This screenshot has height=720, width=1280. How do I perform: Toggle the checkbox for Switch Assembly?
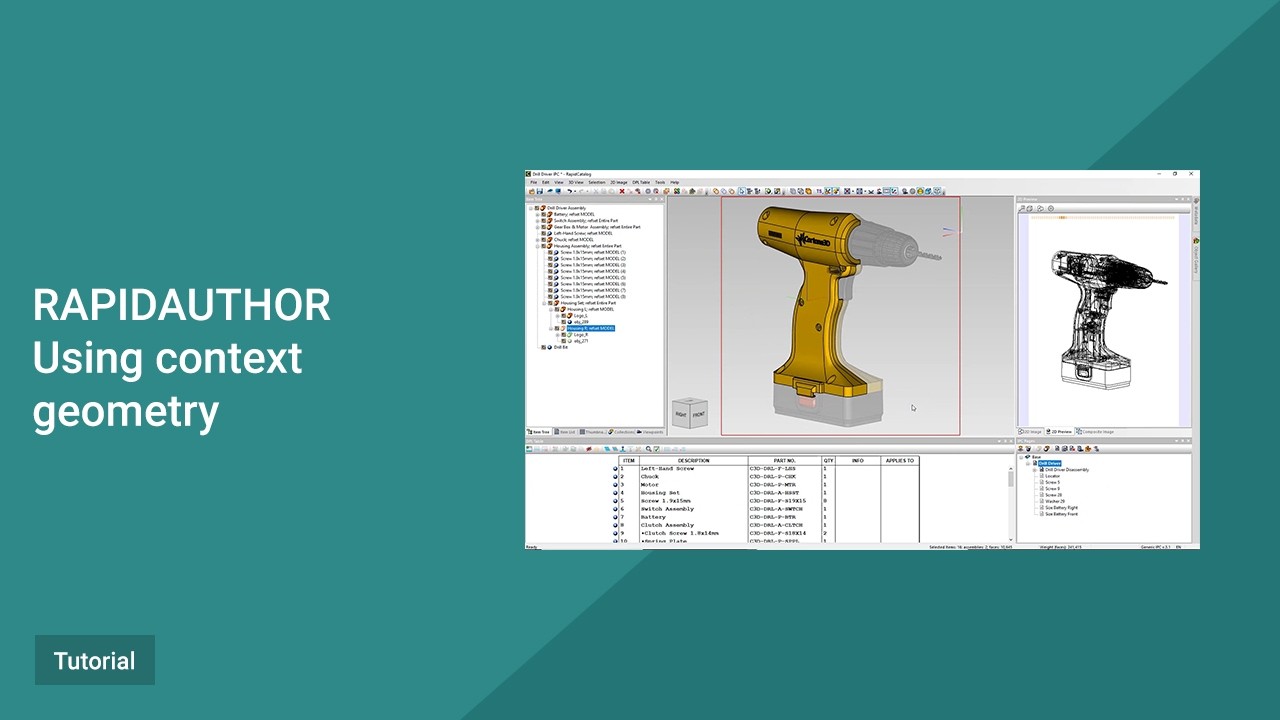coord(544,220)
